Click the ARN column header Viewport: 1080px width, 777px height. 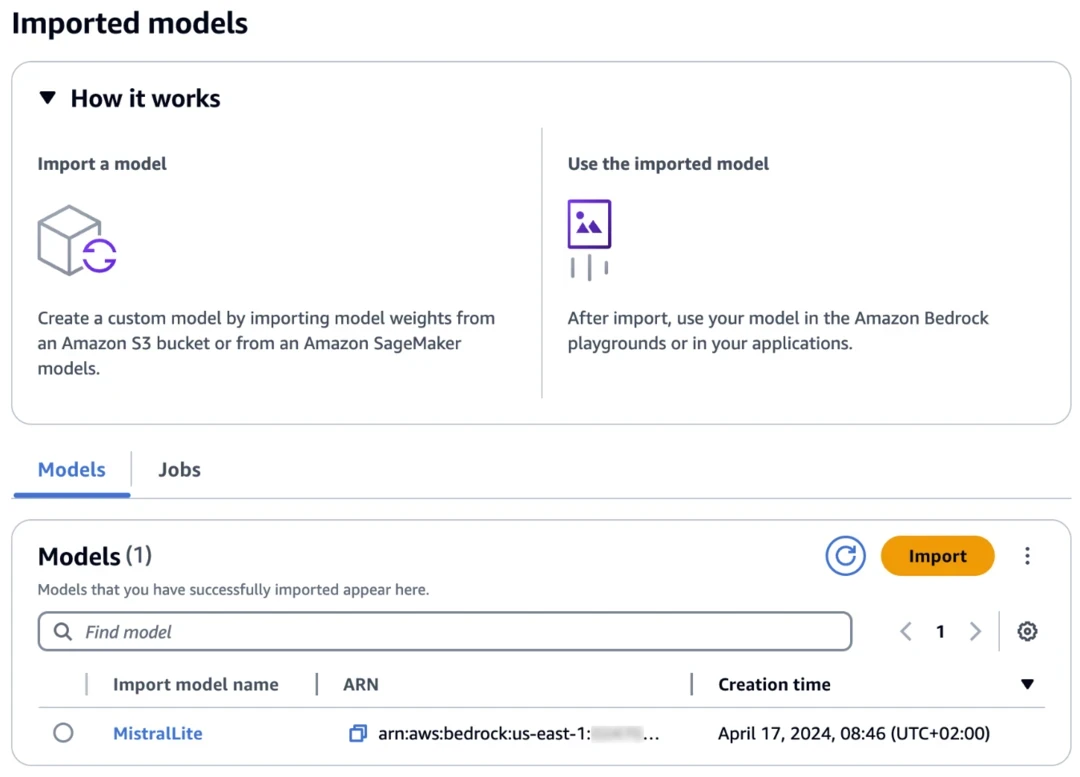(361, 685)
